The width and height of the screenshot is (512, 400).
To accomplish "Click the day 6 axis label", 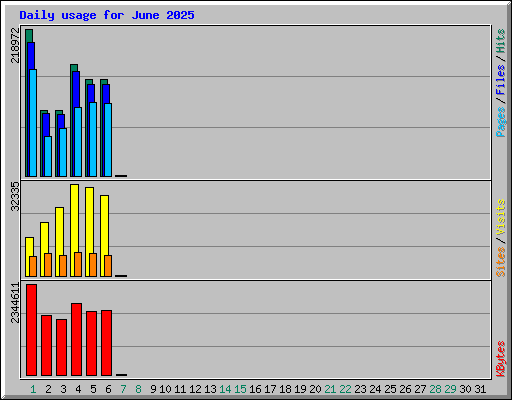I will tap(108, 389).
